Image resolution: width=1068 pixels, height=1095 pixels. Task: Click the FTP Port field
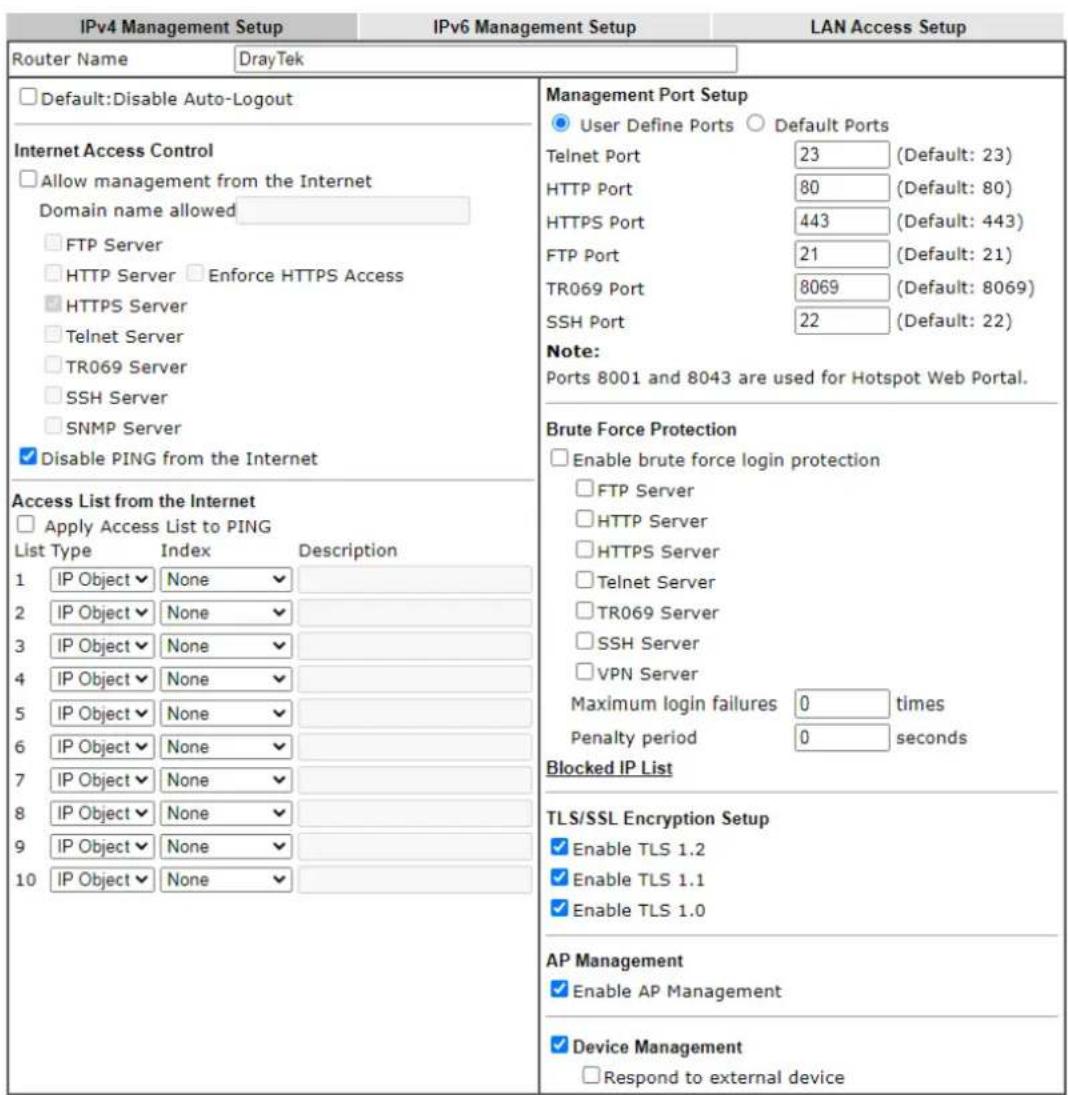842,254
